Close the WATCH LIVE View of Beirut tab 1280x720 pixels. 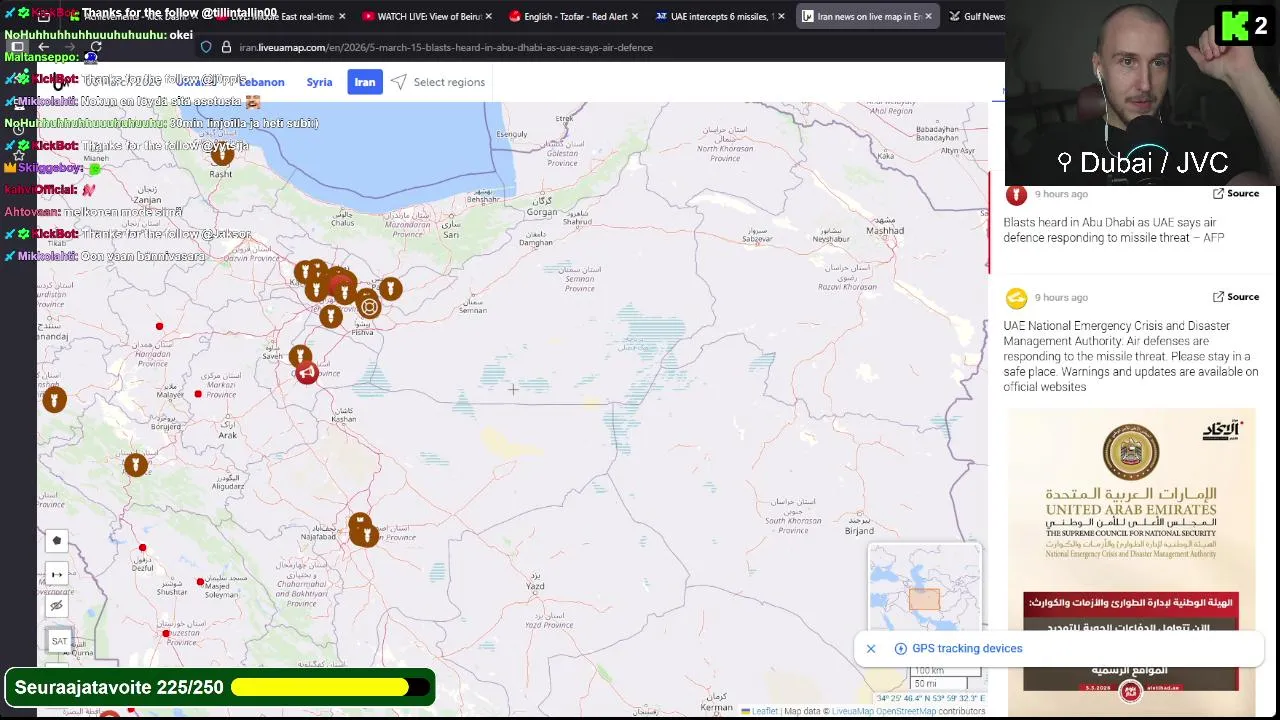(489, 16)
